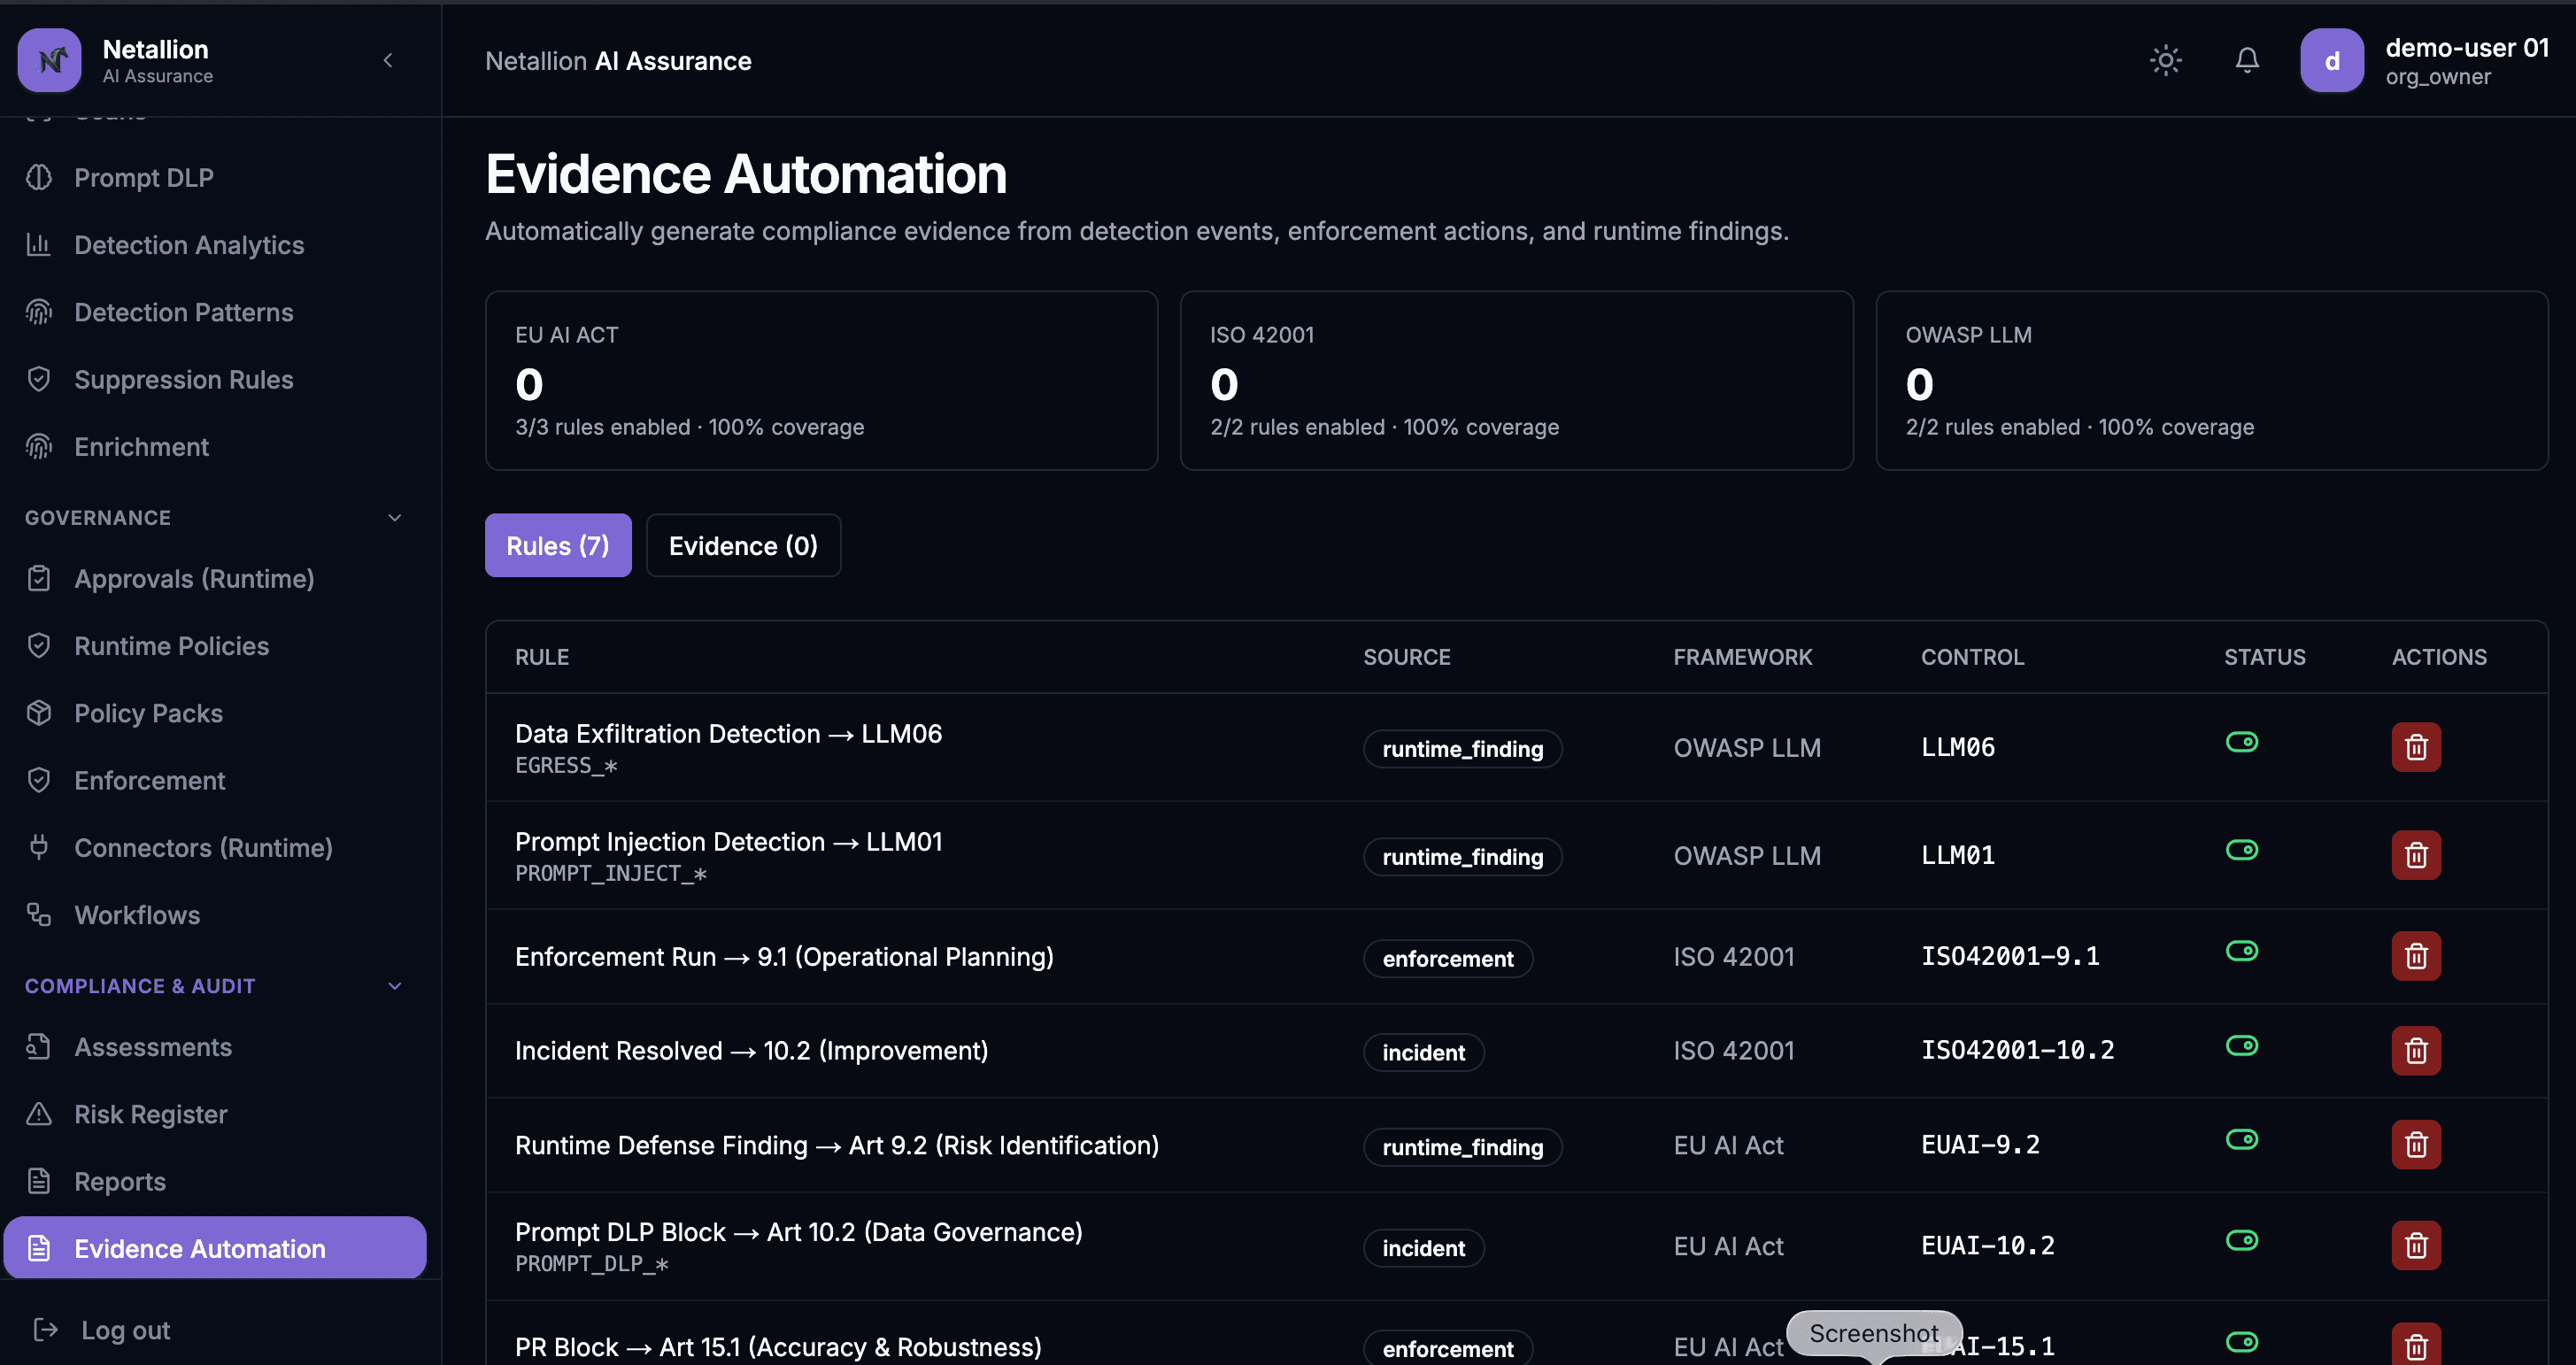Delete the Prompt DLP Block rule

click(x=2416, y=1245)
